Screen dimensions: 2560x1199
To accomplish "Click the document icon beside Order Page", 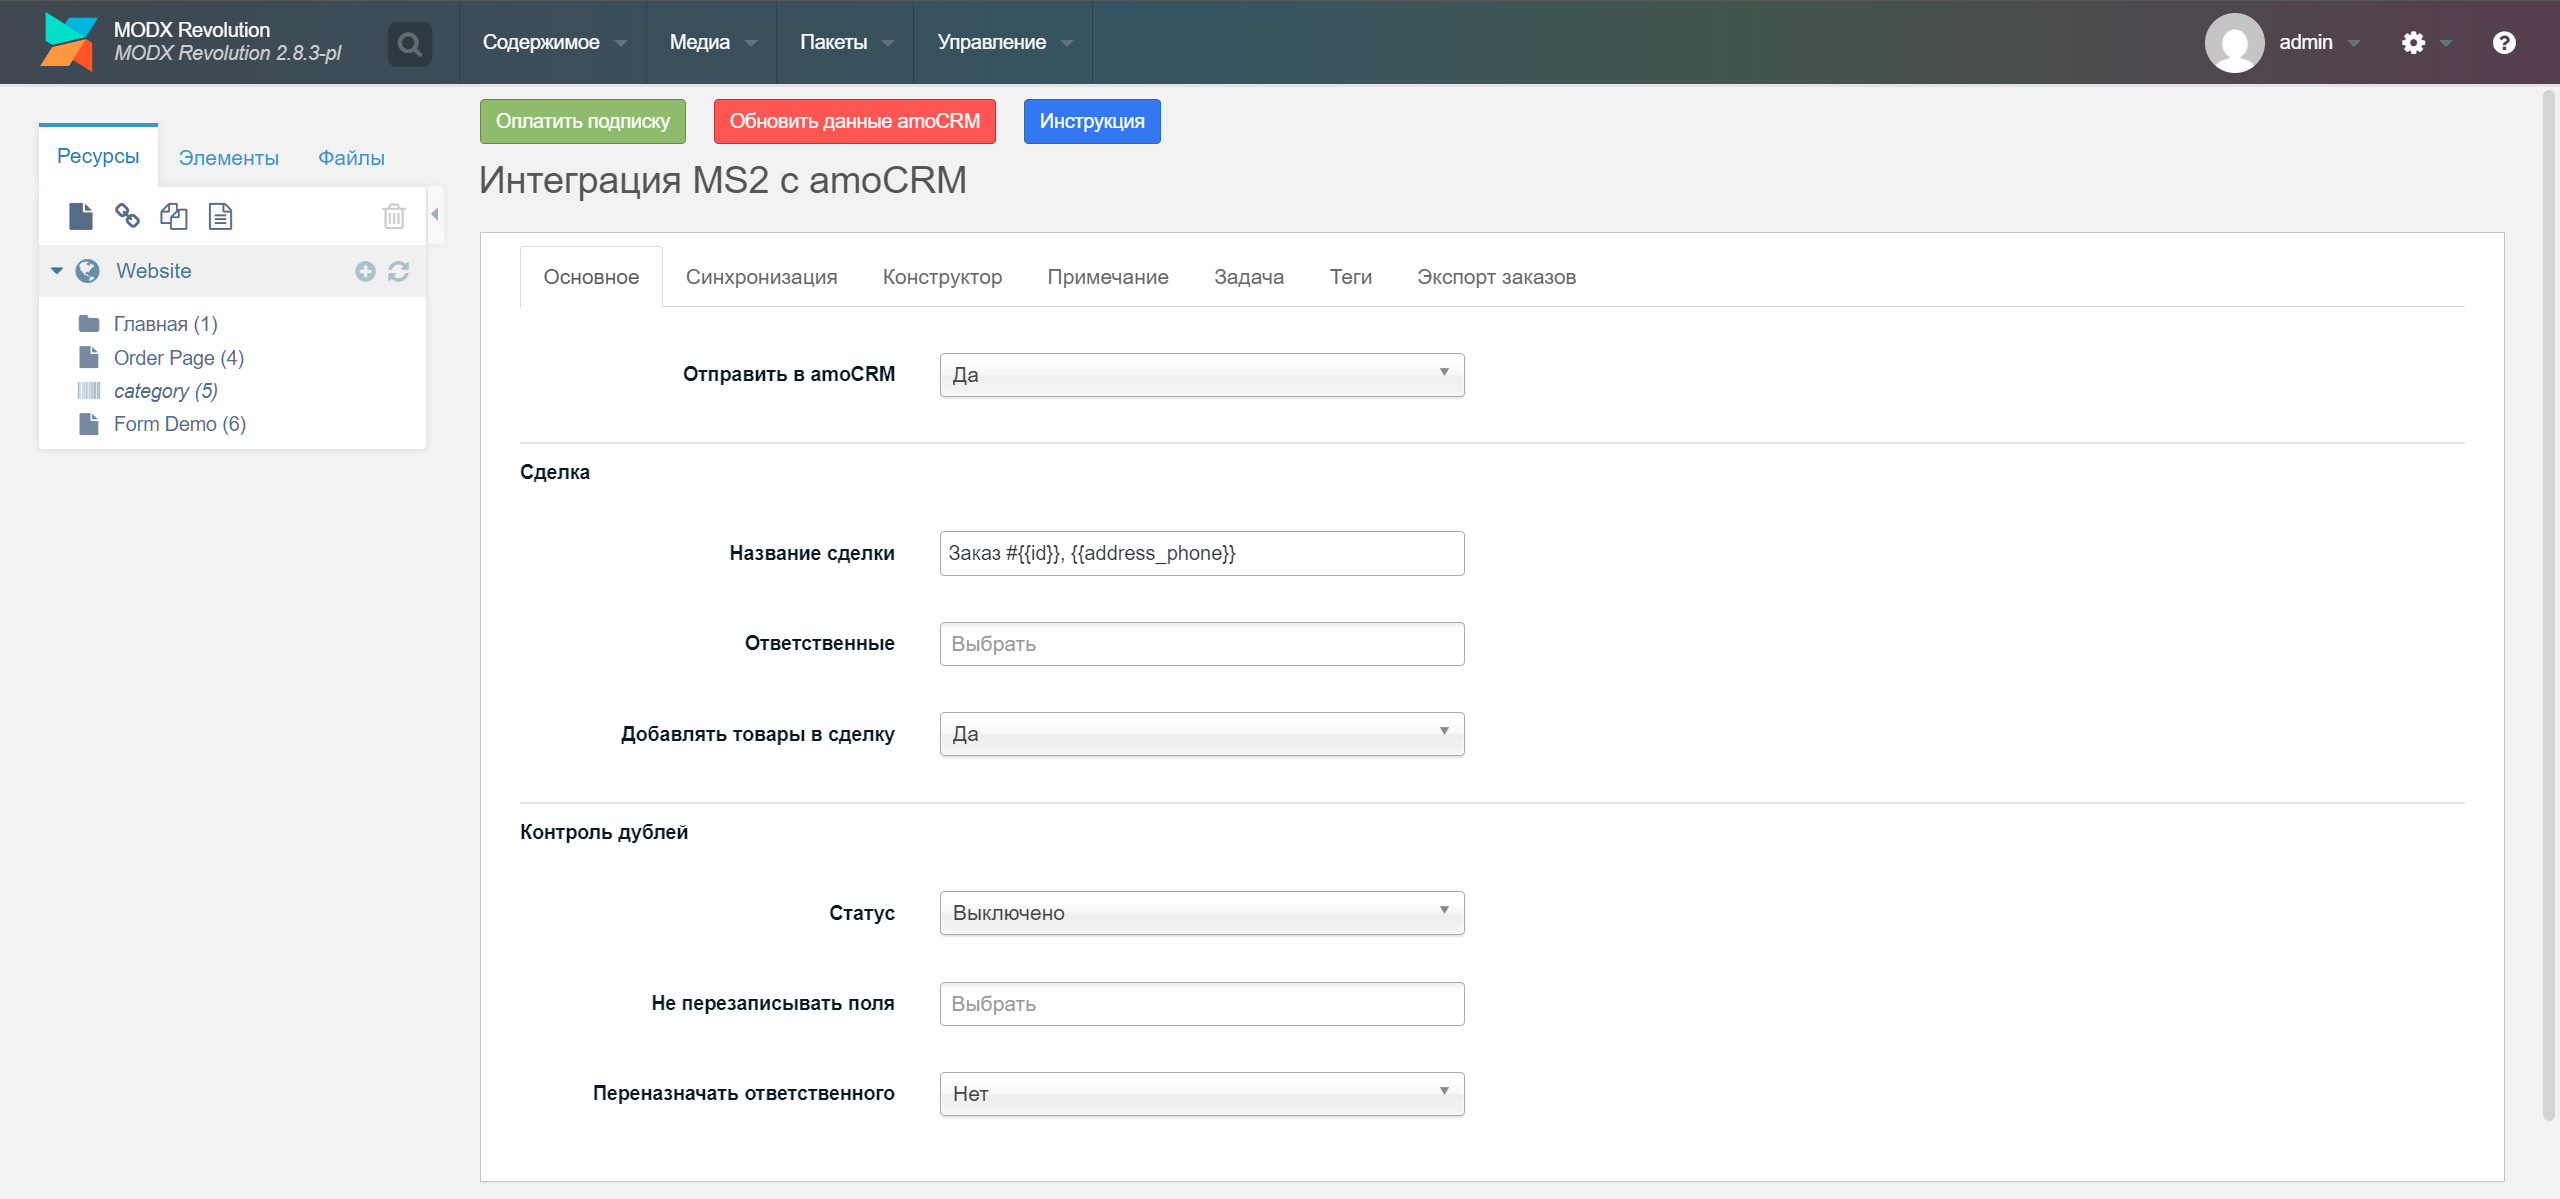I will [89, 357].
